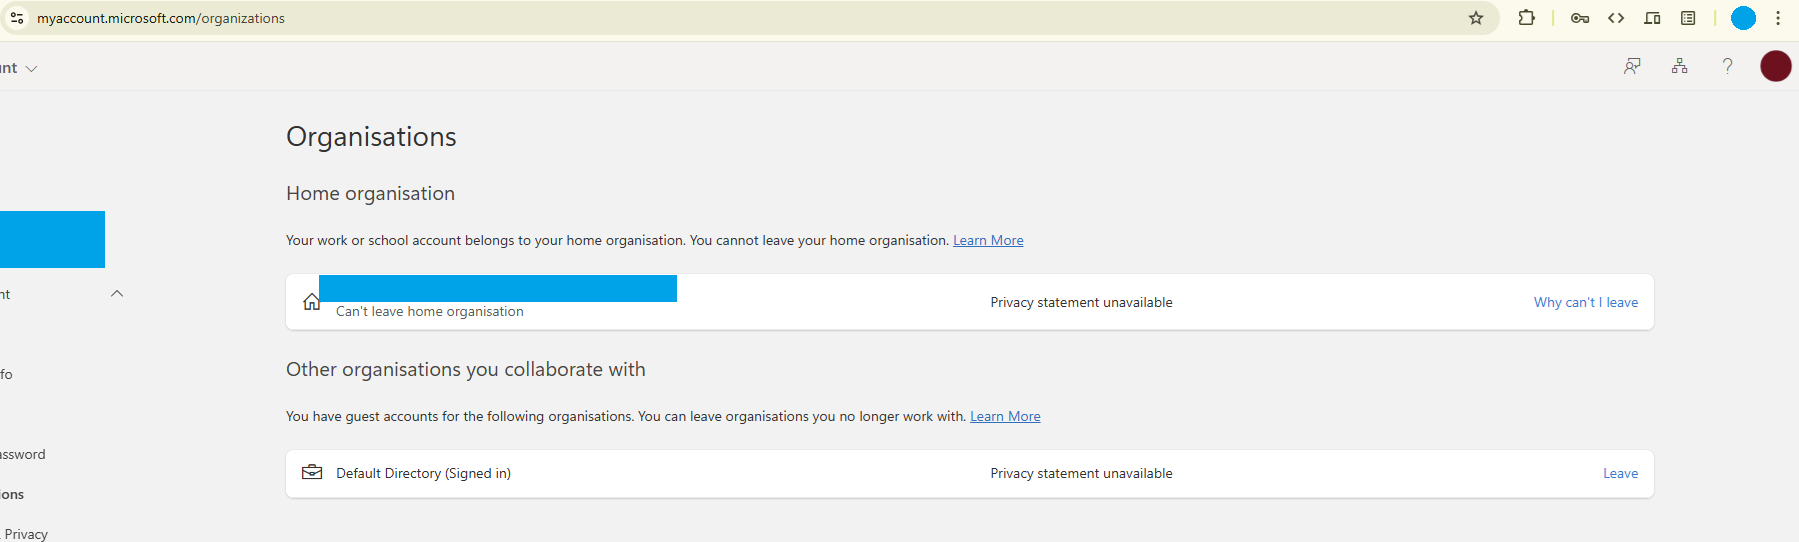The image size is (1799, 542).
Task: Open the browser side panel icon
Action: tap(1688, 18)
